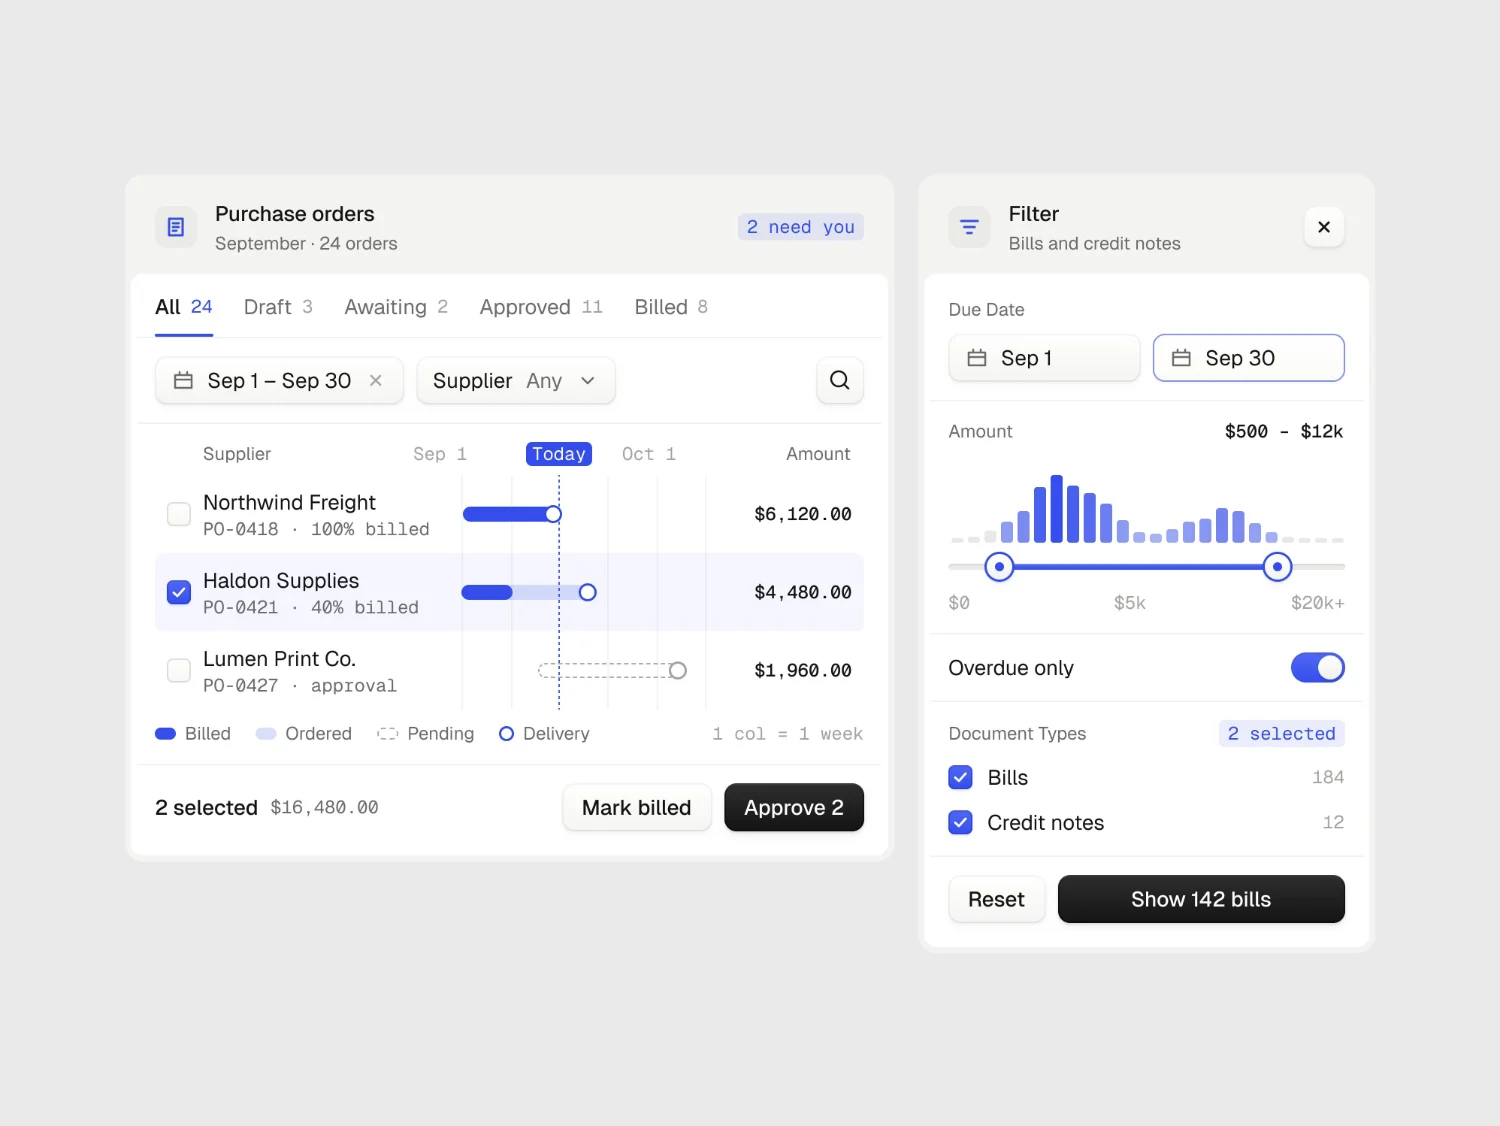Click the Today timeline marker

[x=559, y=454]
